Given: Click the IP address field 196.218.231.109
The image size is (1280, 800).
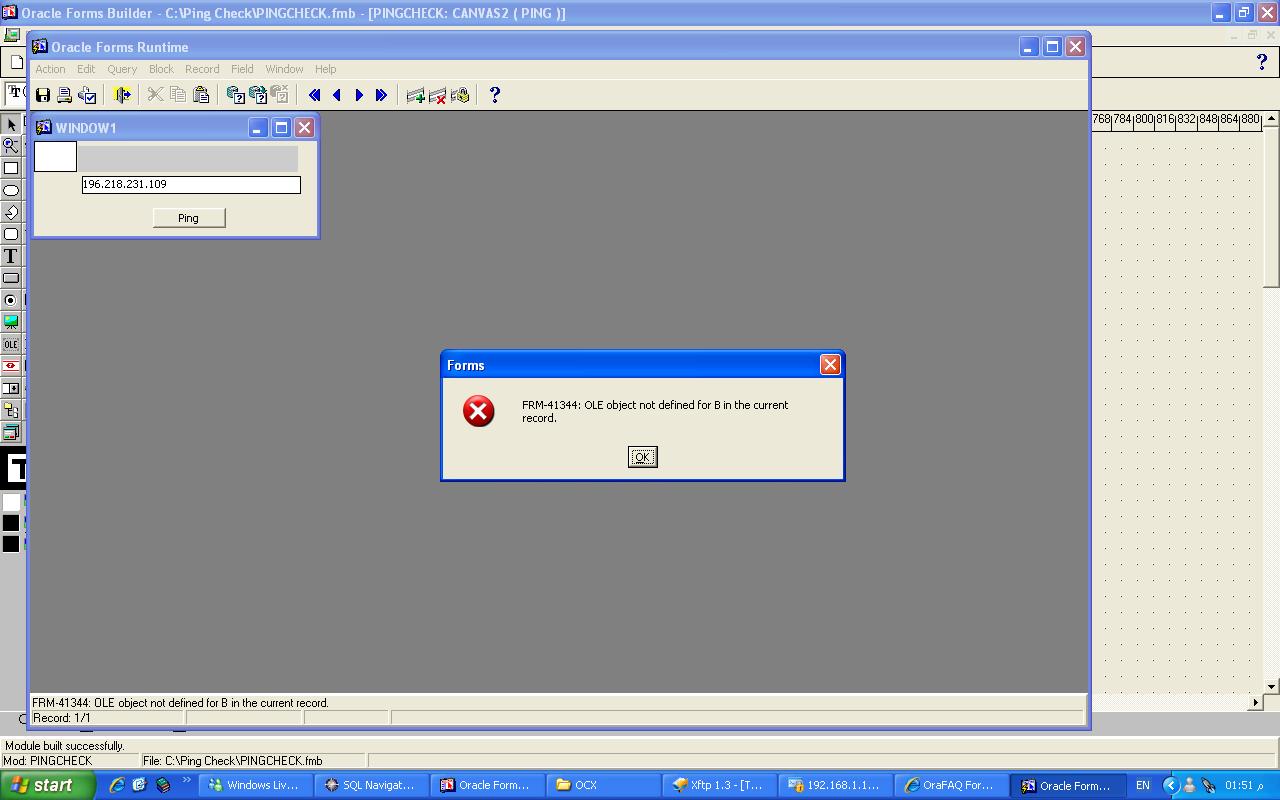Looking at the screenshot, I should click(191, 185).
